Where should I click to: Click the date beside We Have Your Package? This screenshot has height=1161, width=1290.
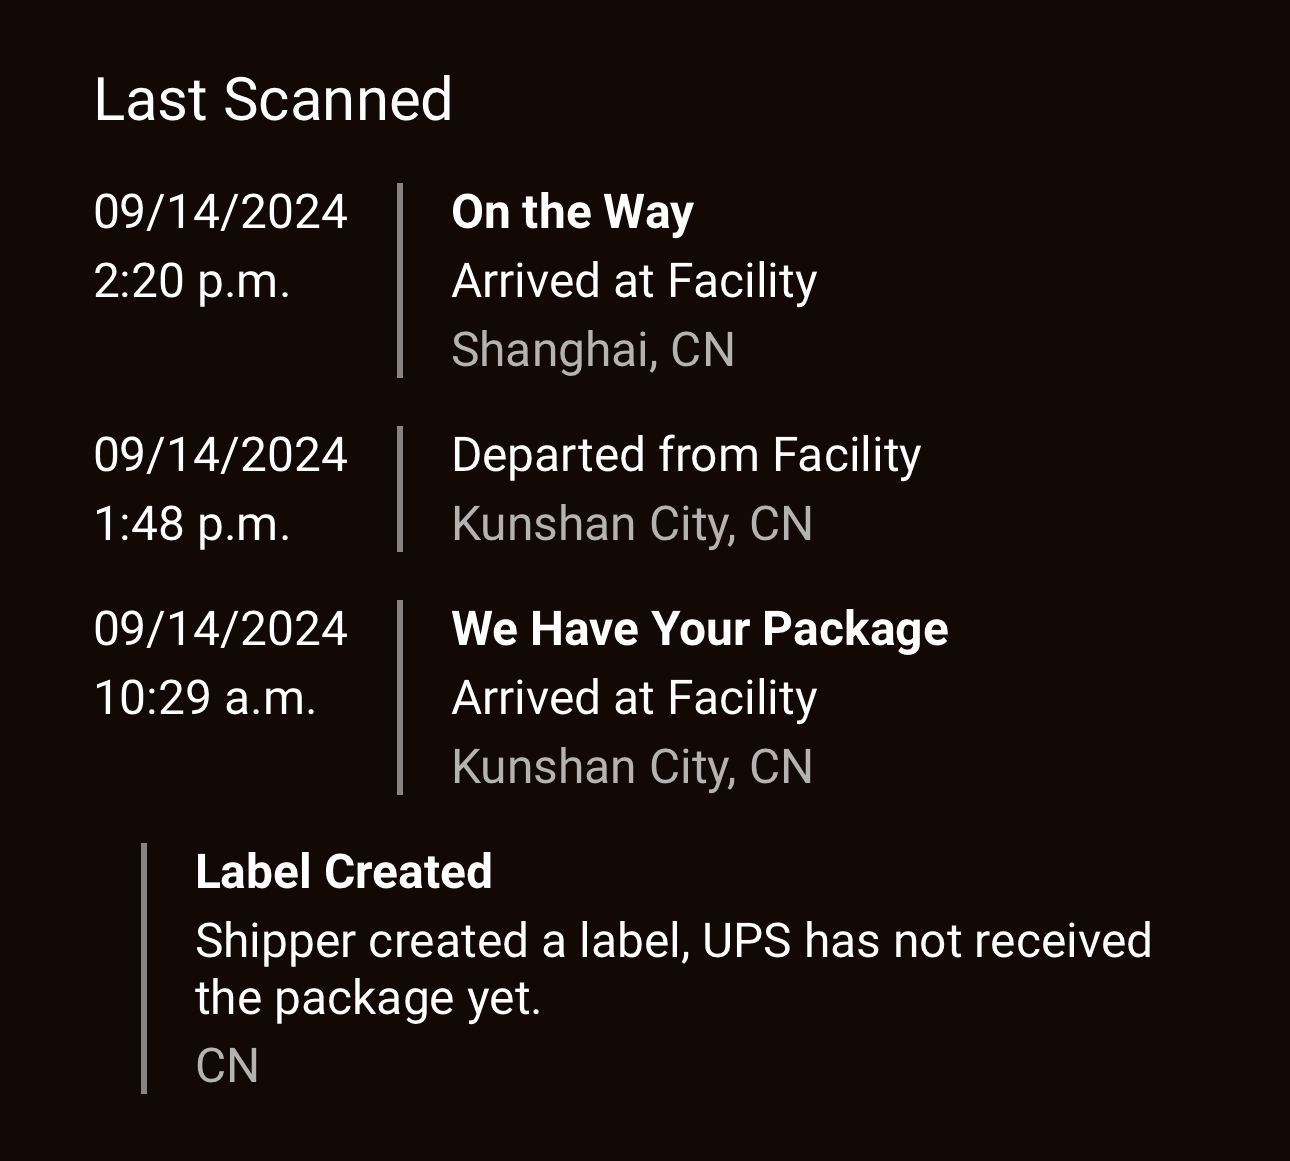pyautogui.click(x=220, y=629)
